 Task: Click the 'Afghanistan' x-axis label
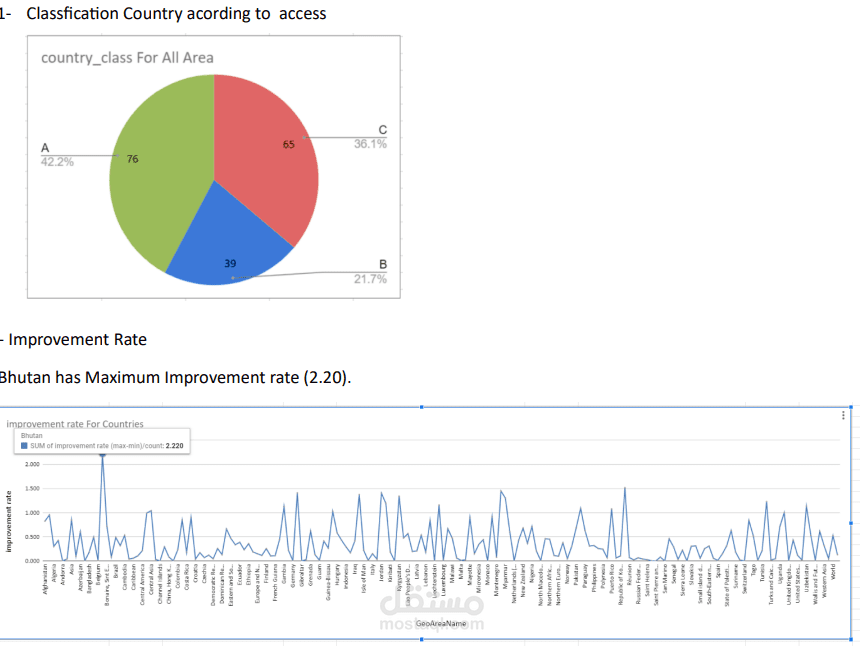45,579
